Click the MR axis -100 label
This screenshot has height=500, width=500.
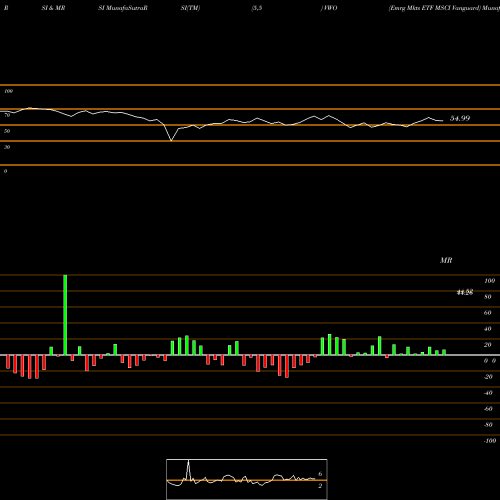(x=490, y=441)
